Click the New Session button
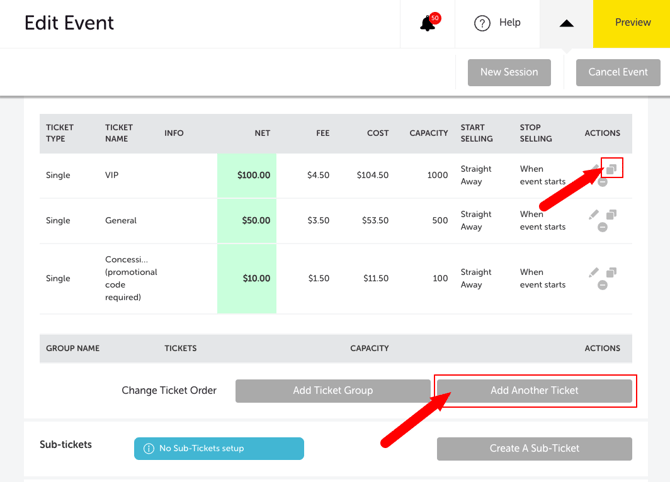670x482 pixels. pyautogui.click(x=509, y=72)
